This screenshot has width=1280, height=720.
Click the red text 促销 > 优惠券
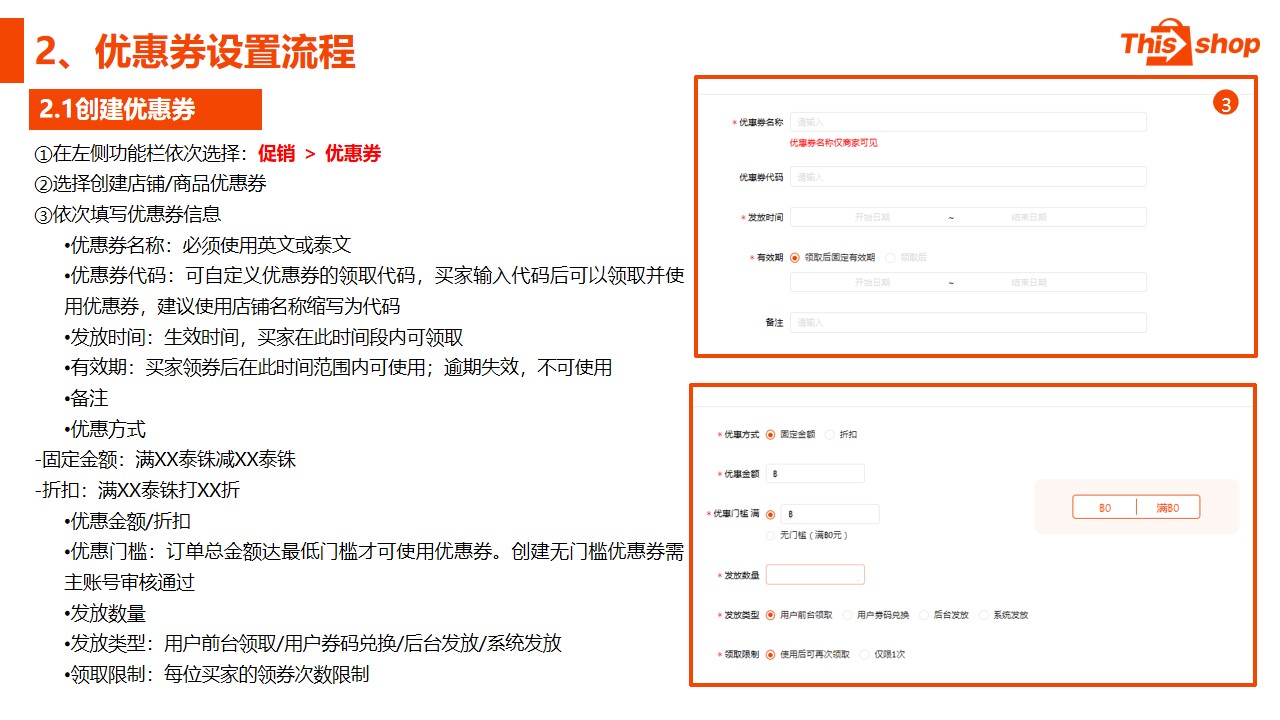pyautogui.click(x=319, y=153)
